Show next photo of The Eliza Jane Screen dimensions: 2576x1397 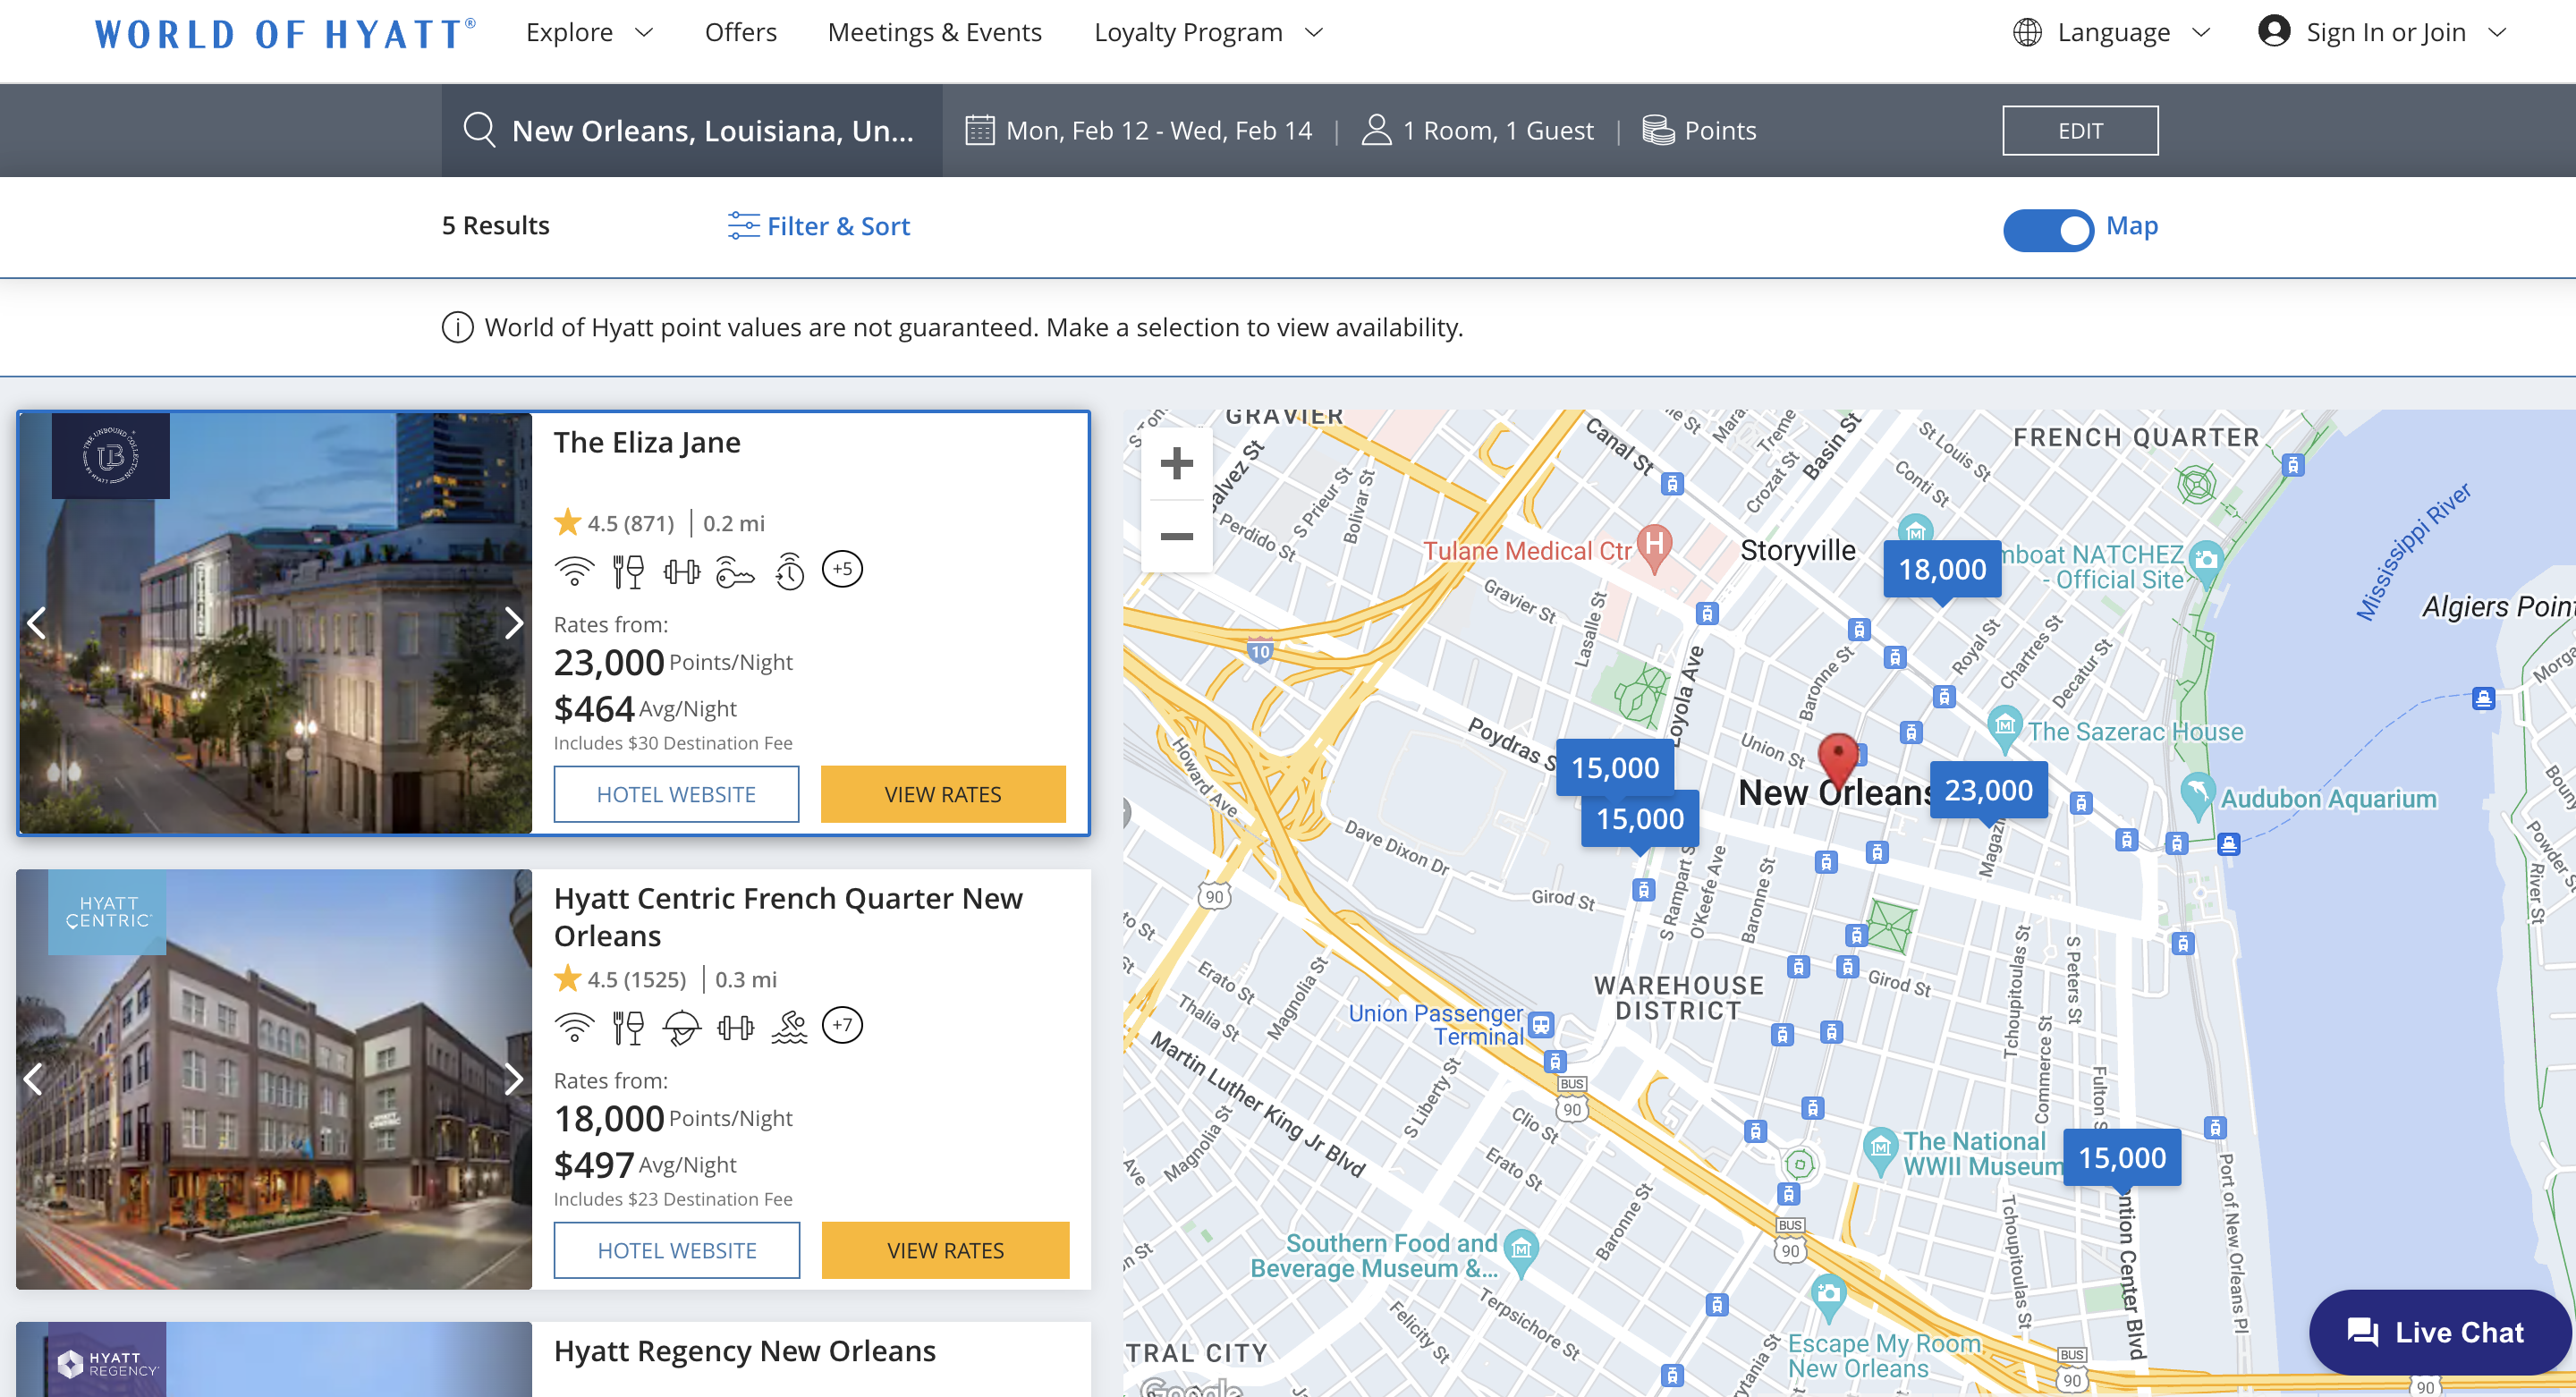pos(513,623)
